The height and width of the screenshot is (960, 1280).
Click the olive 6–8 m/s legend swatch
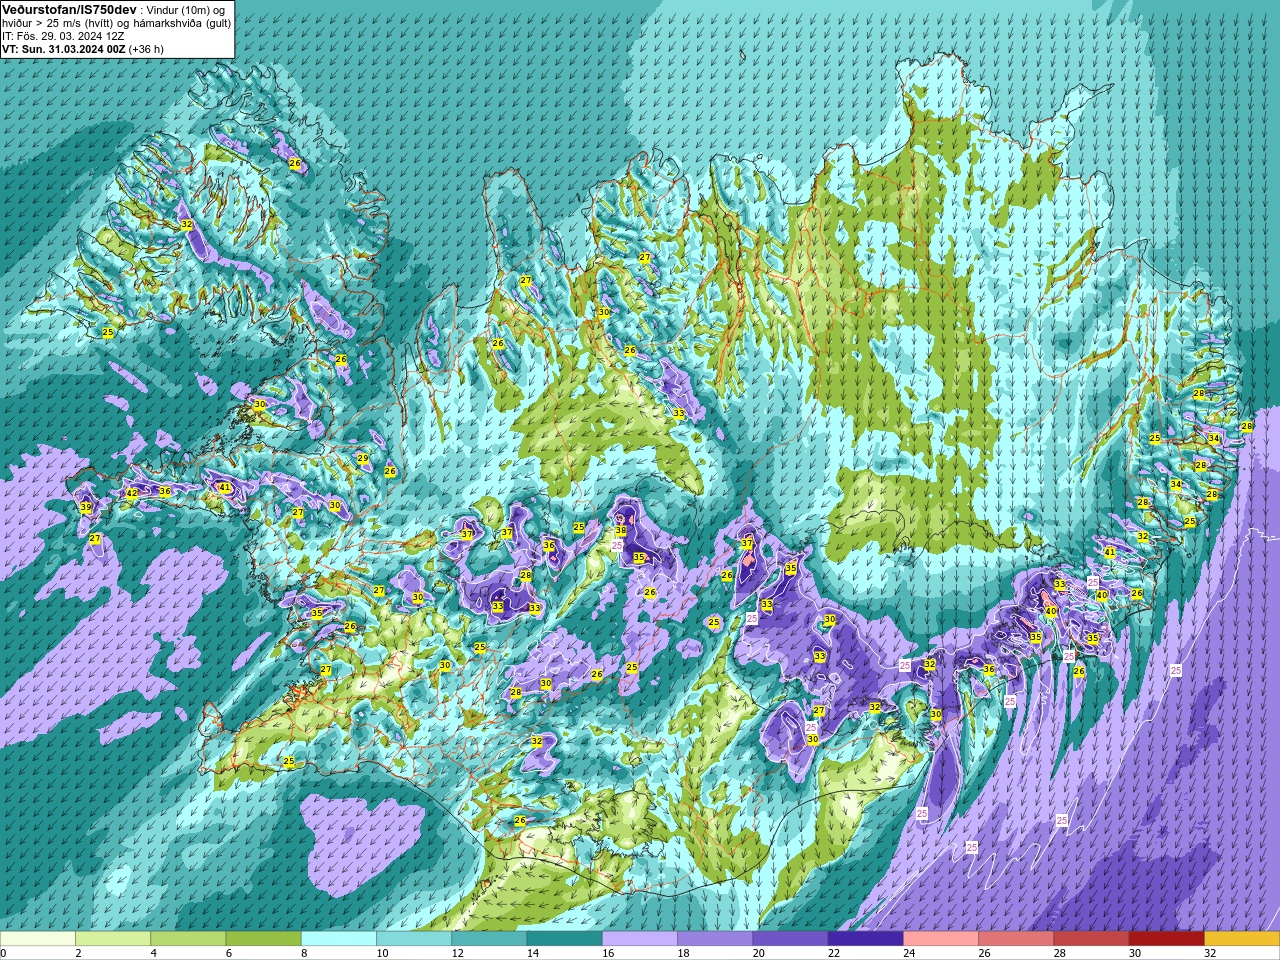coord(263,939)
